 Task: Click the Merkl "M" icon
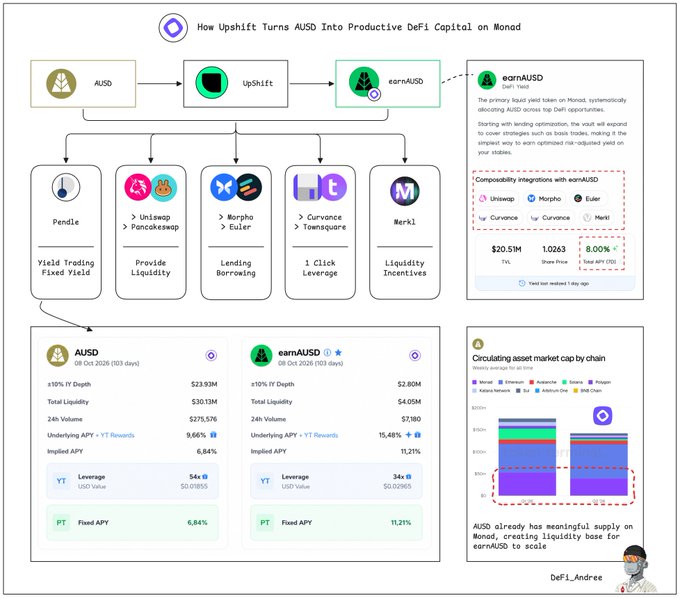tap(405, 191)
